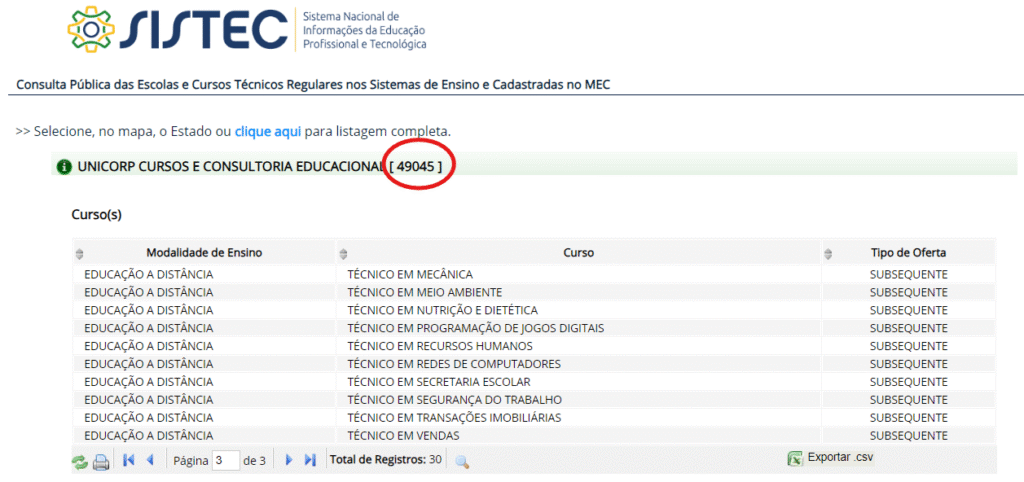1024x482 pixels.
Task: Click the 'de 3' page count text
Action: pos(254,460)
